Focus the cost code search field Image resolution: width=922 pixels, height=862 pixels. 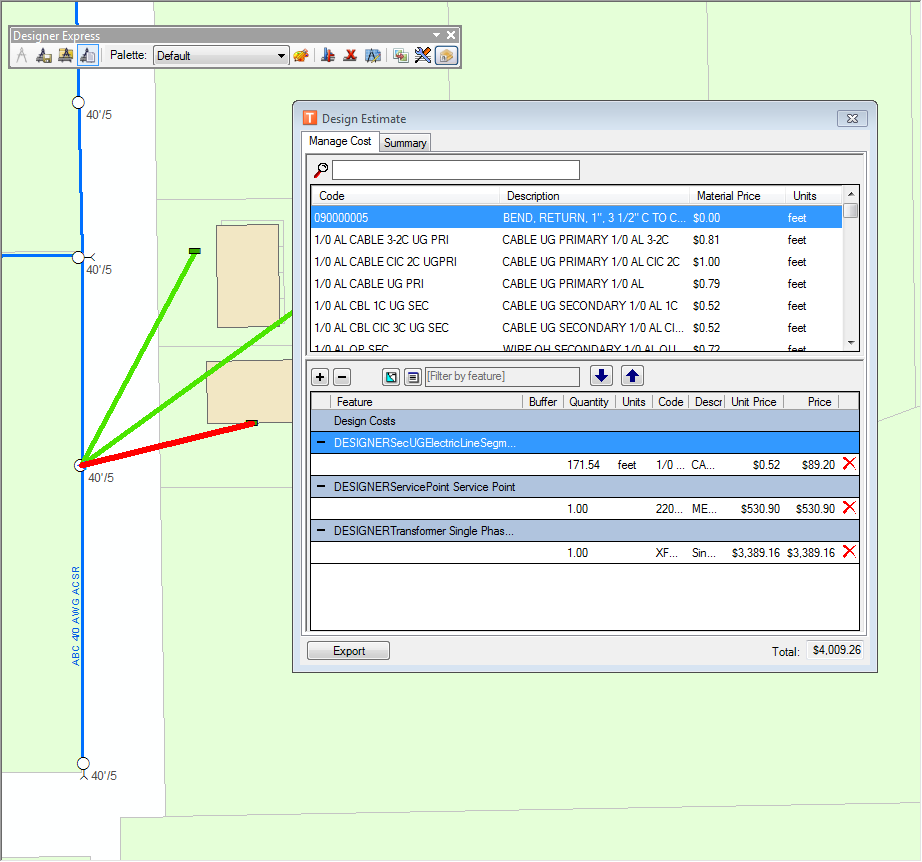coord(456,170)
